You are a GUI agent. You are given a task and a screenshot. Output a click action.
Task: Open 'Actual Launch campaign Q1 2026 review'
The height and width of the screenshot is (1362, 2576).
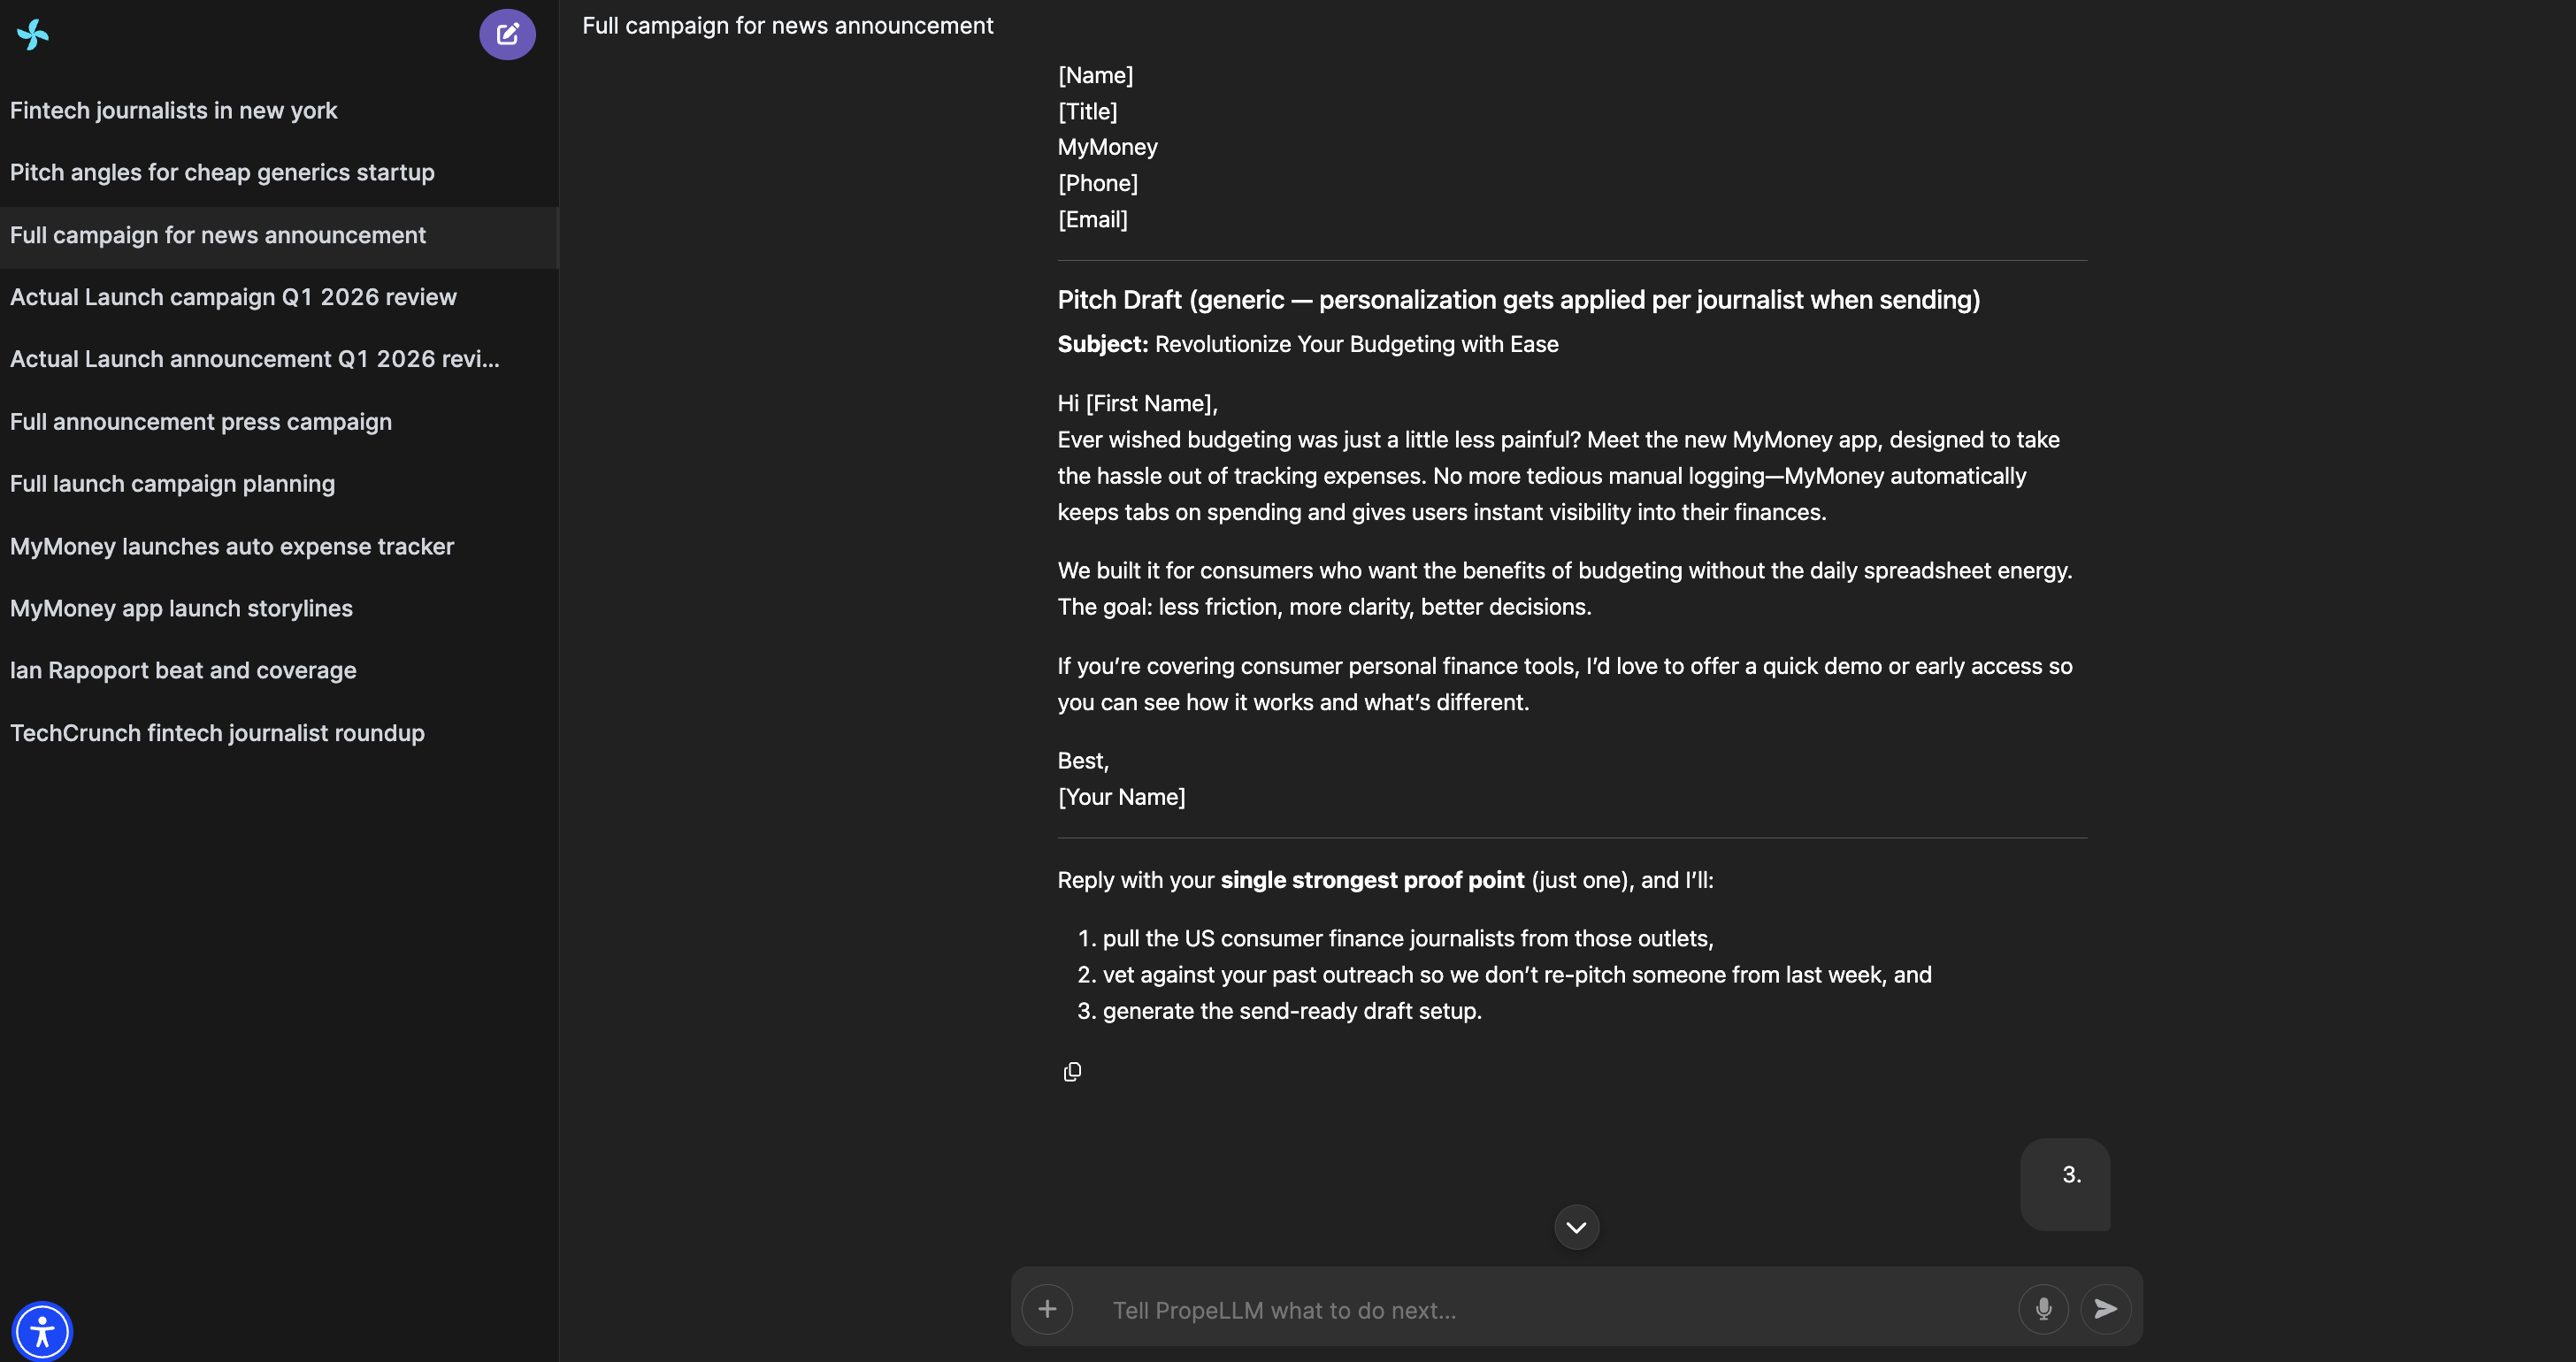233,297
